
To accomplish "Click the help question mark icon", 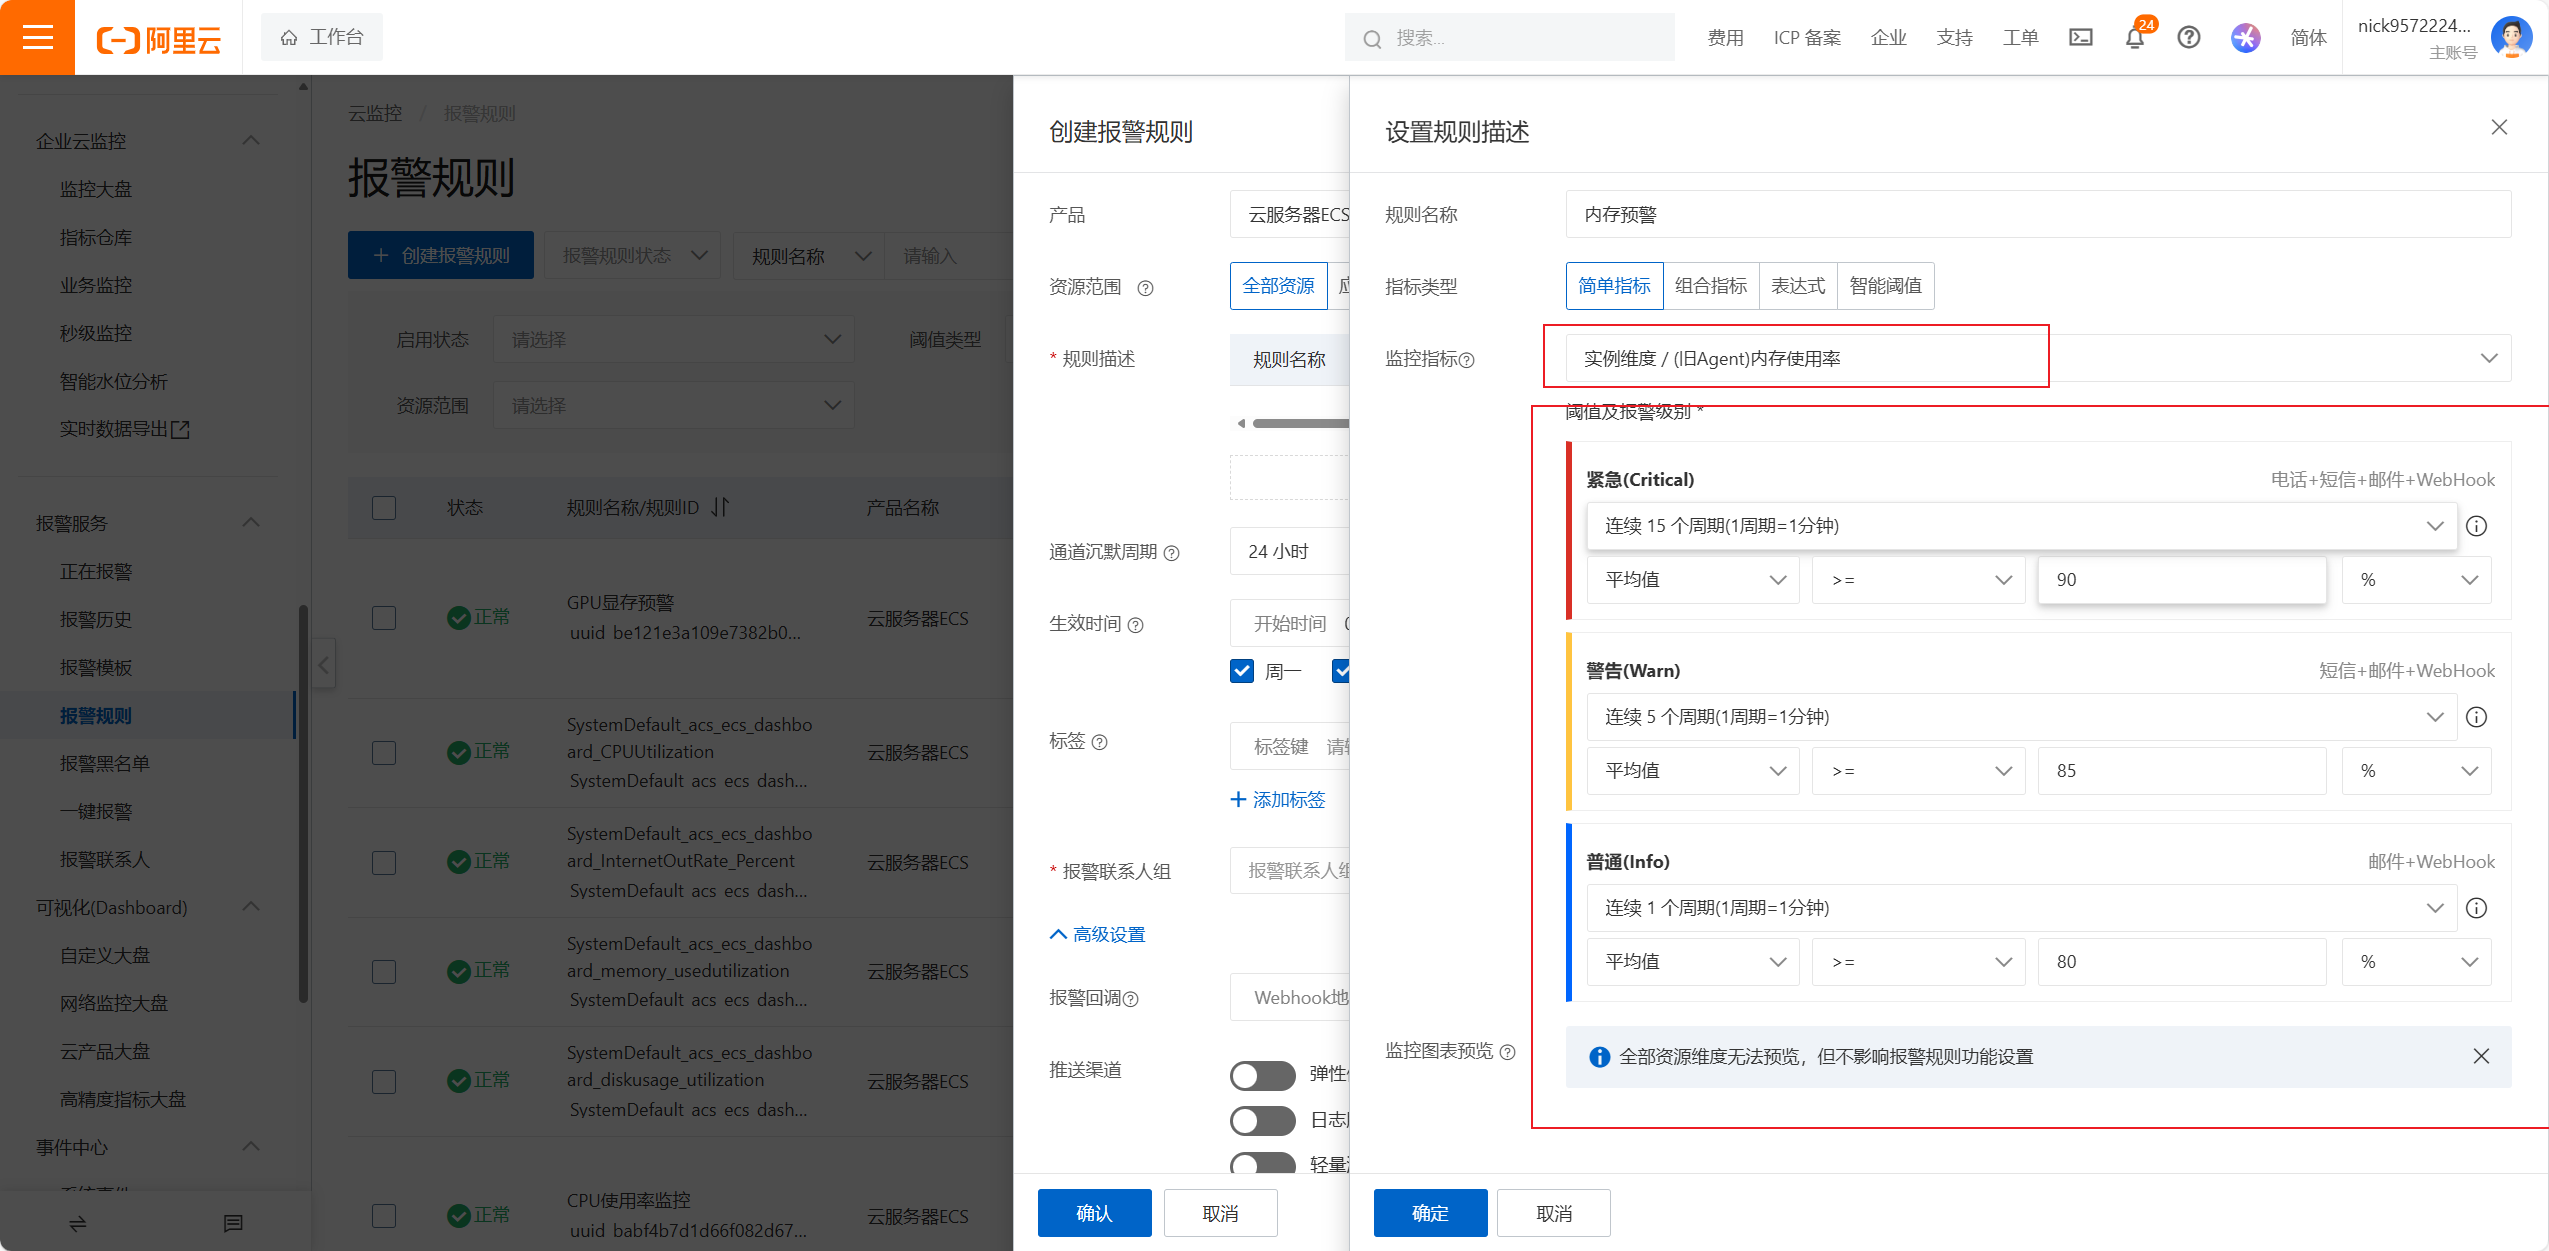I will (2188, 38).
